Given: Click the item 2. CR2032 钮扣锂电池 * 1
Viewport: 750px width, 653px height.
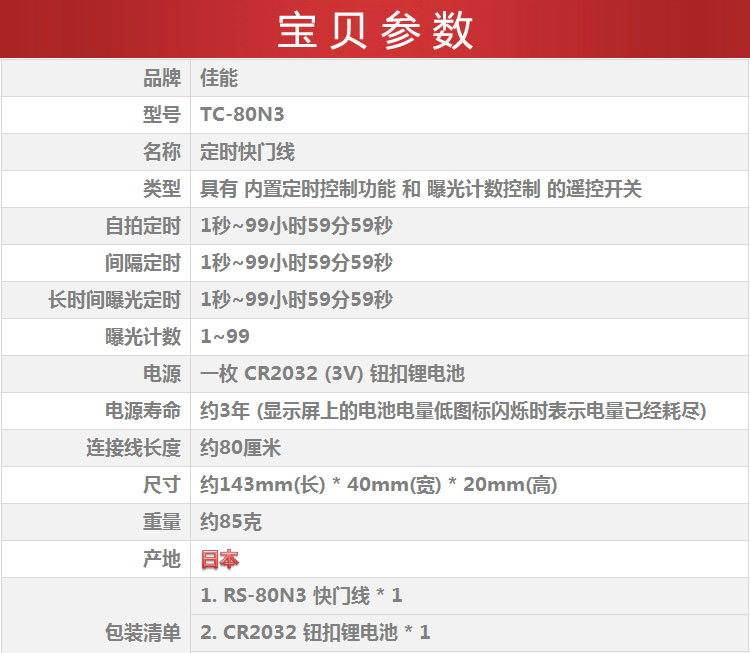Looking at the screenshot, I should pos(315,632).
